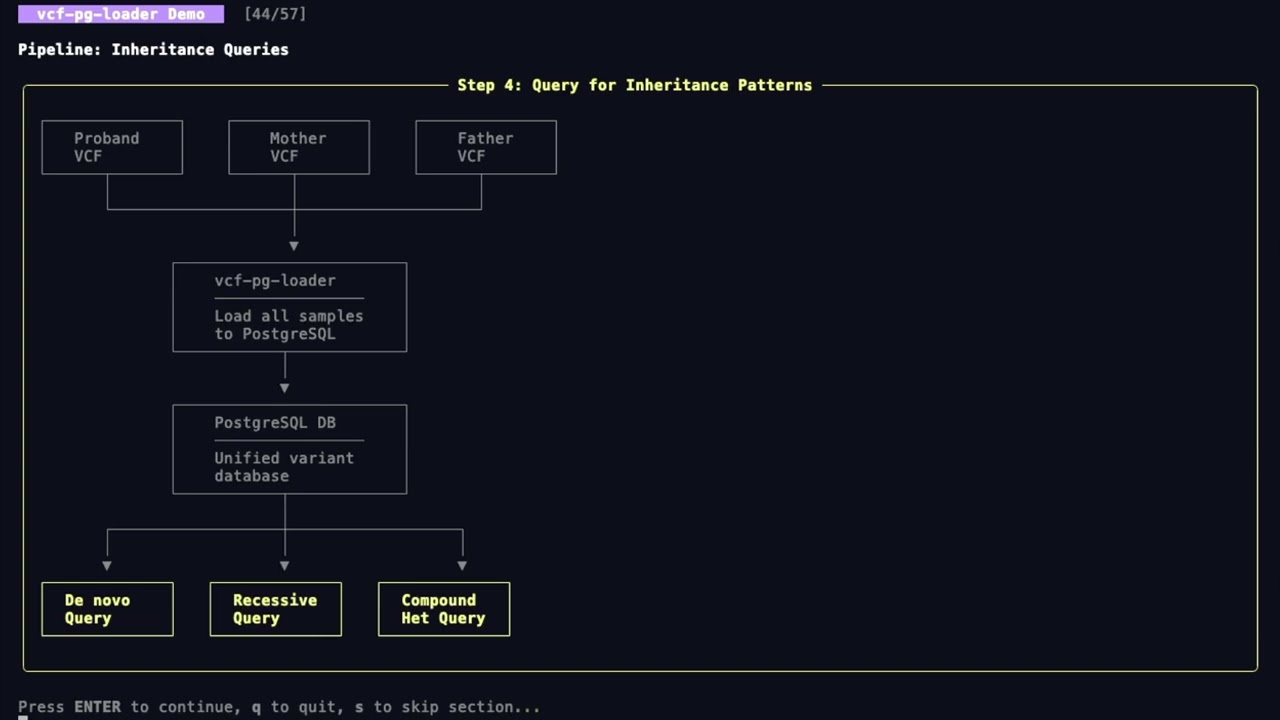1280x720 pixels.
Task: Select the De novo Query node
Action: 107,609
